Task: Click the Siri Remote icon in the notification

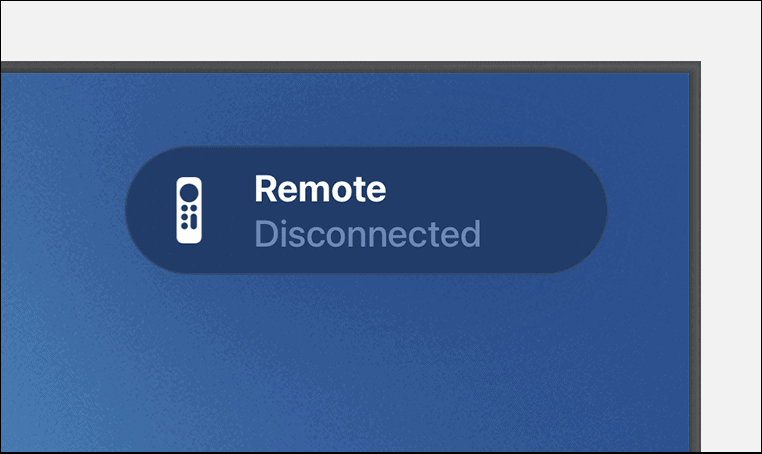Action: [189, 210]
